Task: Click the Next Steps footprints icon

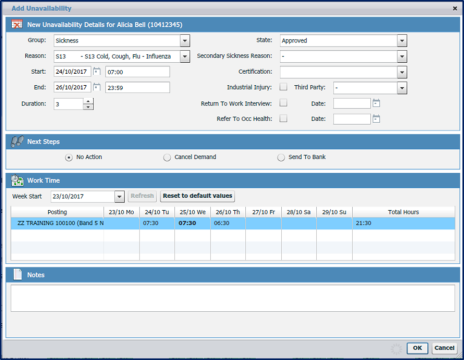Action: coord(17,141)
